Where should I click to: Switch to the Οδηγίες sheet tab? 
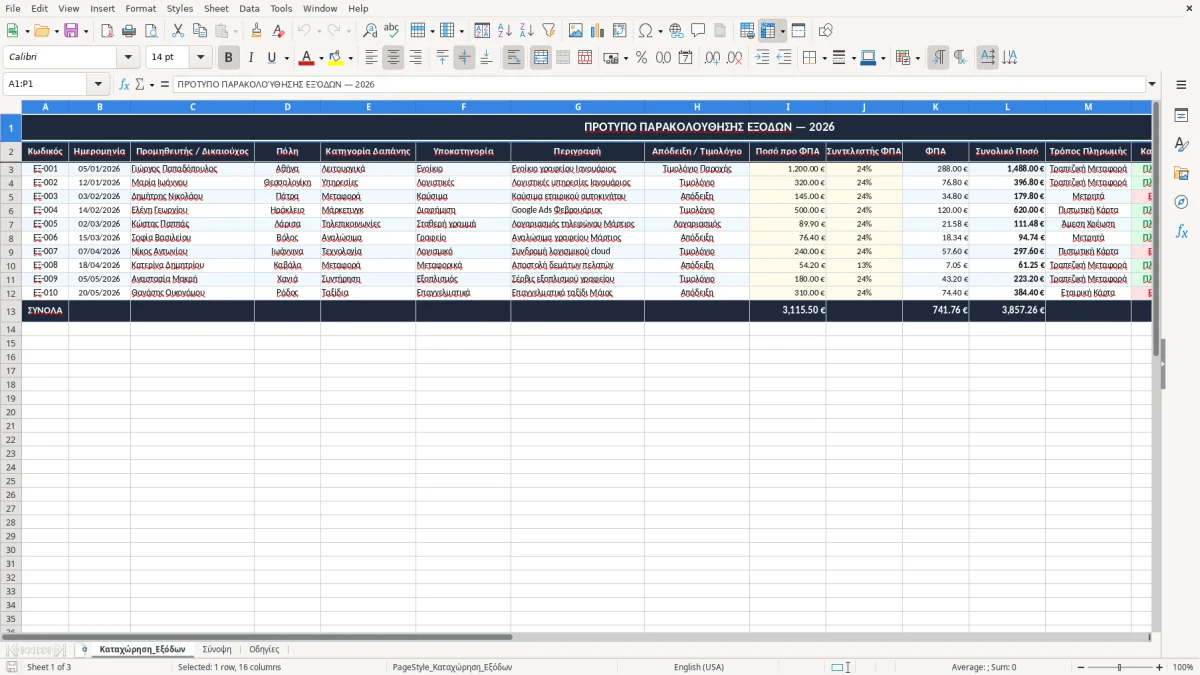[x=264, y=649]
